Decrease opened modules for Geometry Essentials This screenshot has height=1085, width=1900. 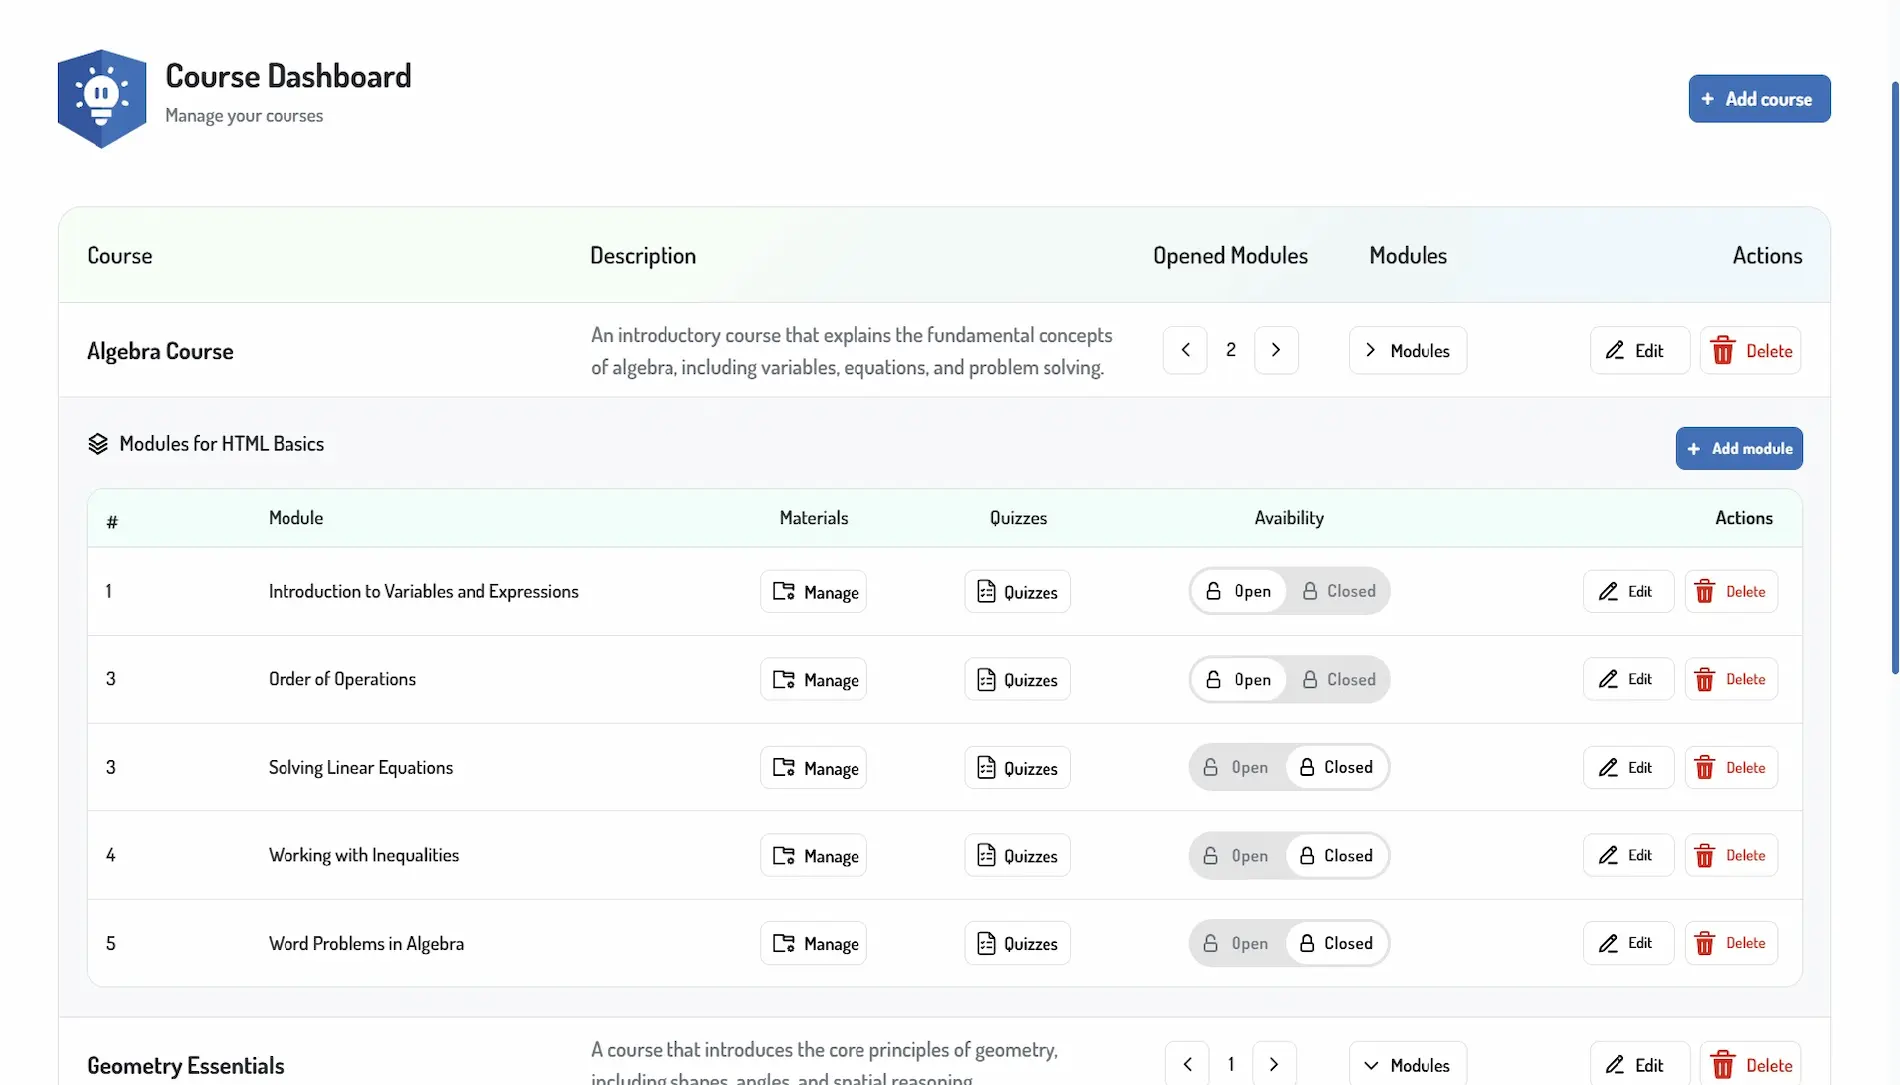coord(1187,1064)
